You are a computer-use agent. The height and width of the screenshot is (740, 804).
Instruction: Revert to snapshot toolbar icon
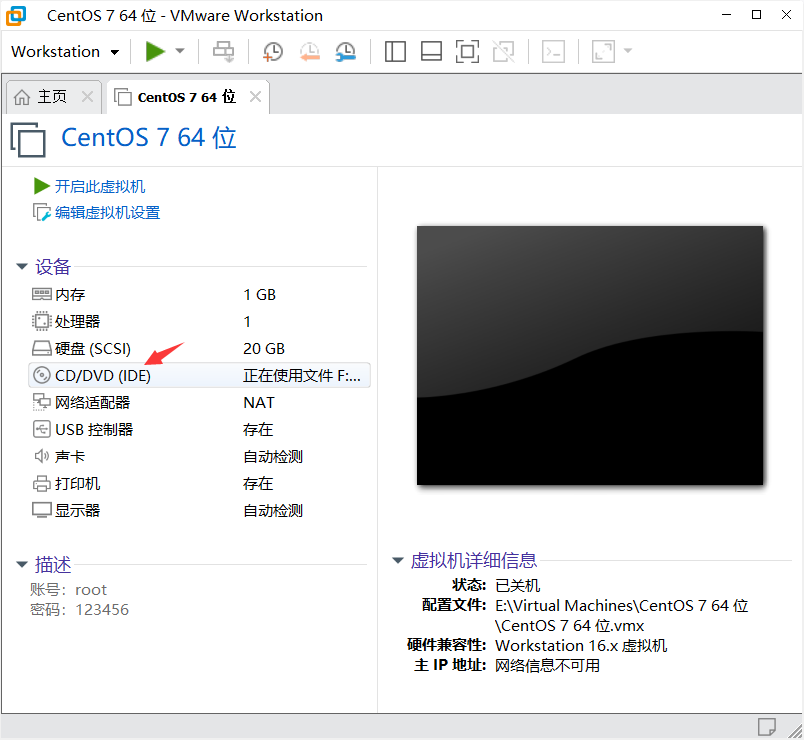point(310,52)
